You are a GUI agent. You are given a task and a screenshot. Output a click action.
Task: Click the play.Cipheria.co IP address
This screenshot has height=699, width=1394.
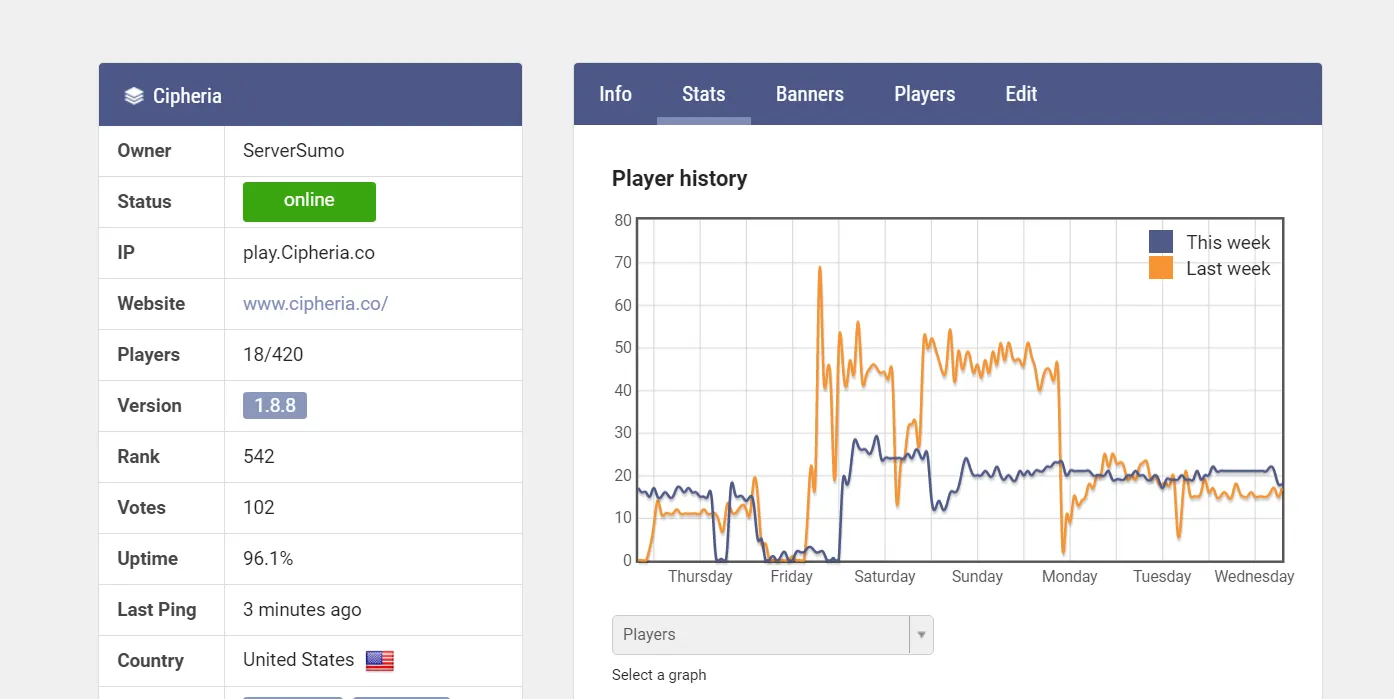[x=309, y=253]
